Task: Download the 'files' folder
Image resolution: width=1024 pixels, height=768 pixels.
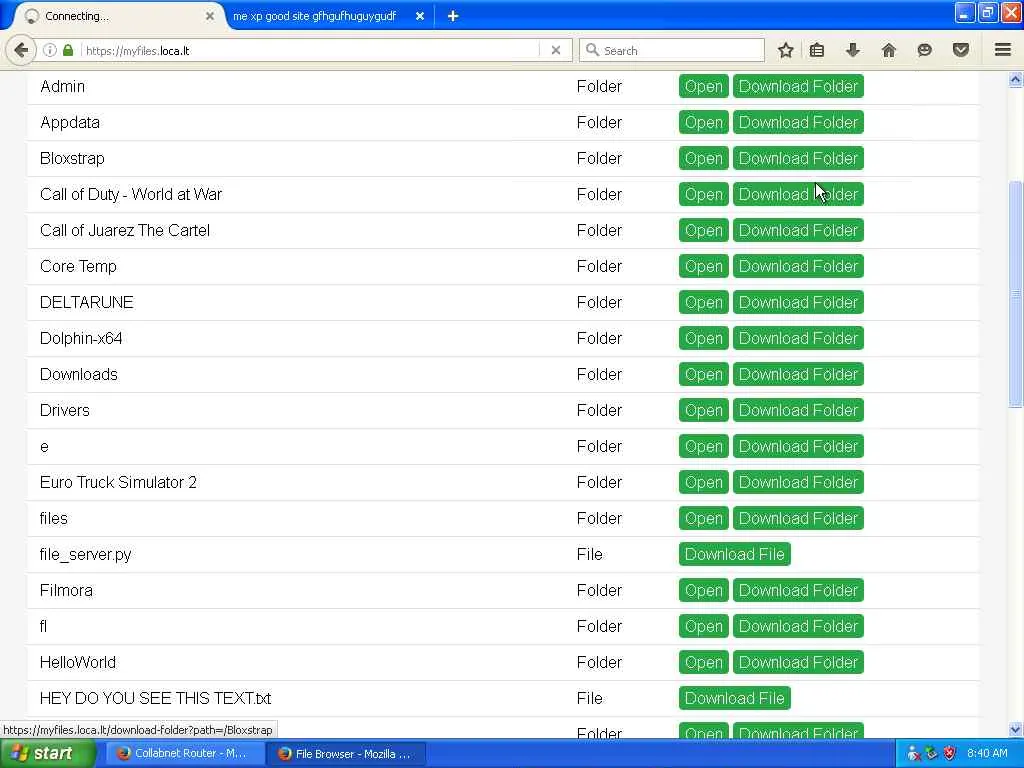Action: pyautogui.click(x=798, y=518)
